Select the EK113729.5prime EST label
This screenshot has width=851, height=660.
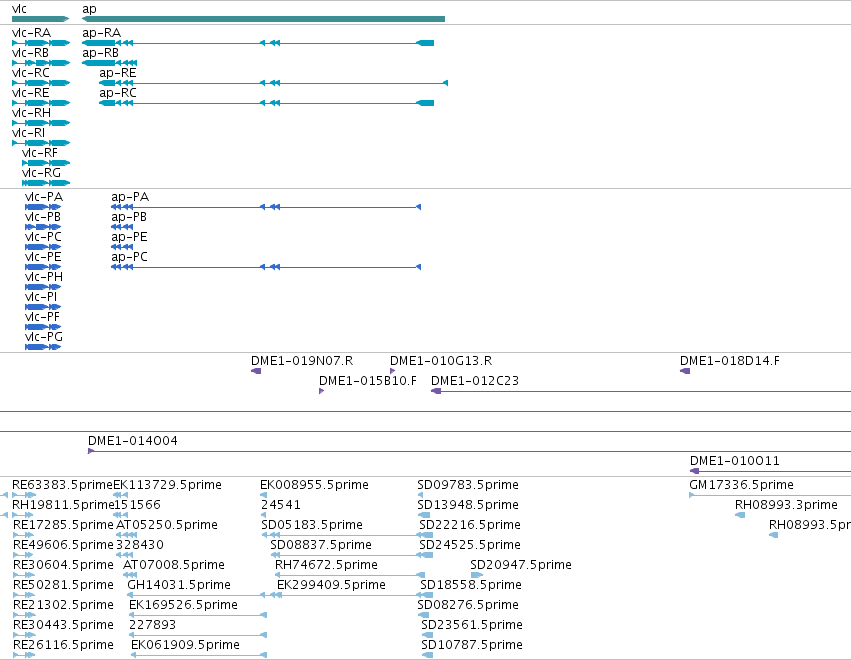point(167,485)
